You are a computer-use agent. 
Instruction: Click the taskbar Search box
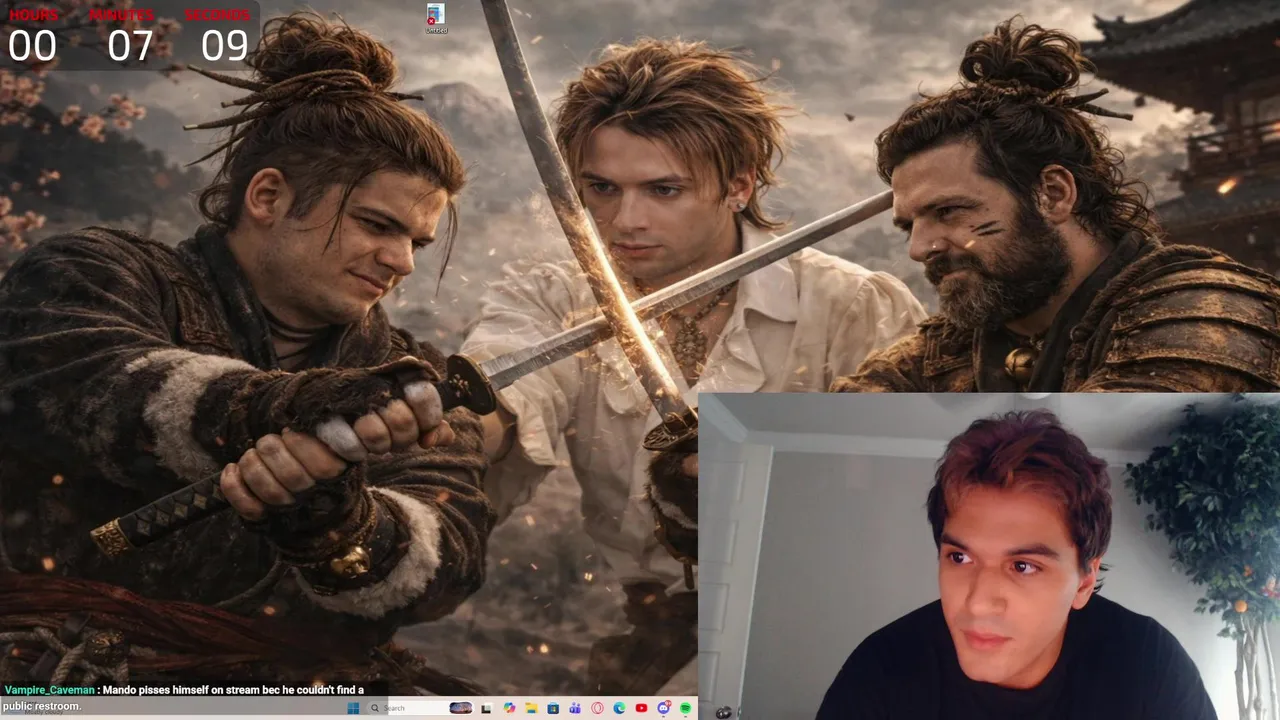point(420,708)
